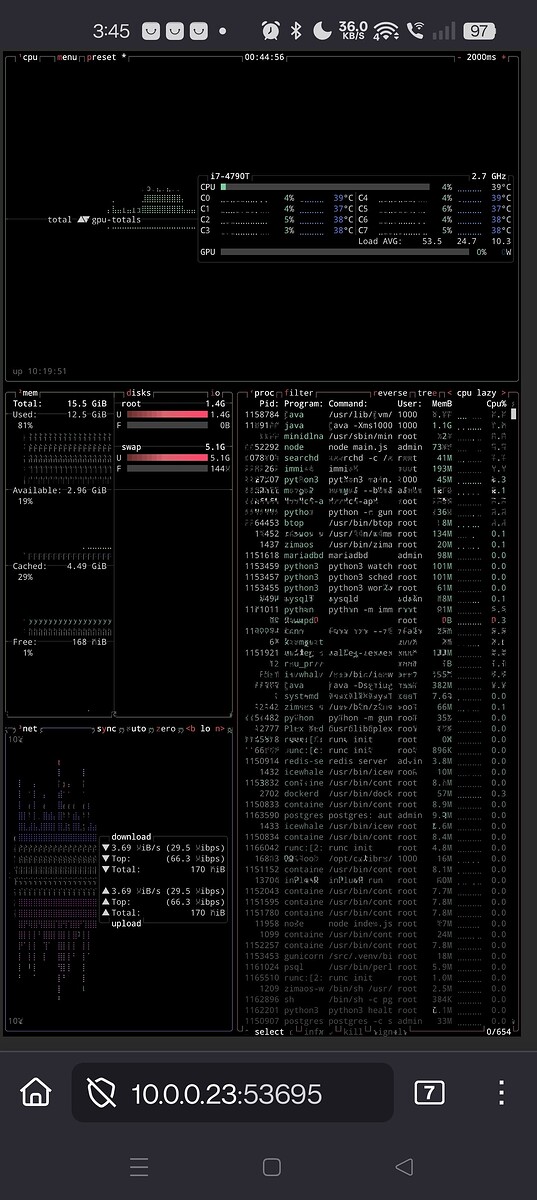Viewport: 537px width, 1200px height.
Task: Select the btop process row
Action: pyautogui.click(x=375, y=522)
